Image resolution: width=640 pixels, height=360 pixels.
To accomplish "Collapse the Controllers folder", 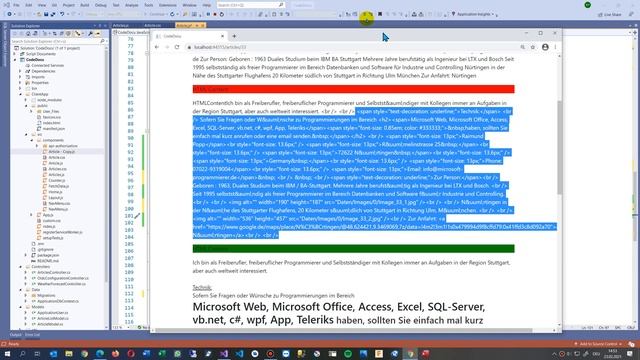I will pyautogui.click(x=20, y=267).
